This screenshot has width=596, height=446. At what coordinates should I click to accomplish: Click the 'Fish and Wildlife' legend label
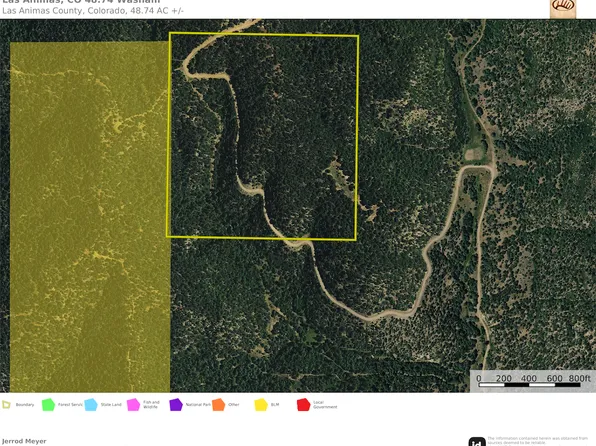(151, 405)
